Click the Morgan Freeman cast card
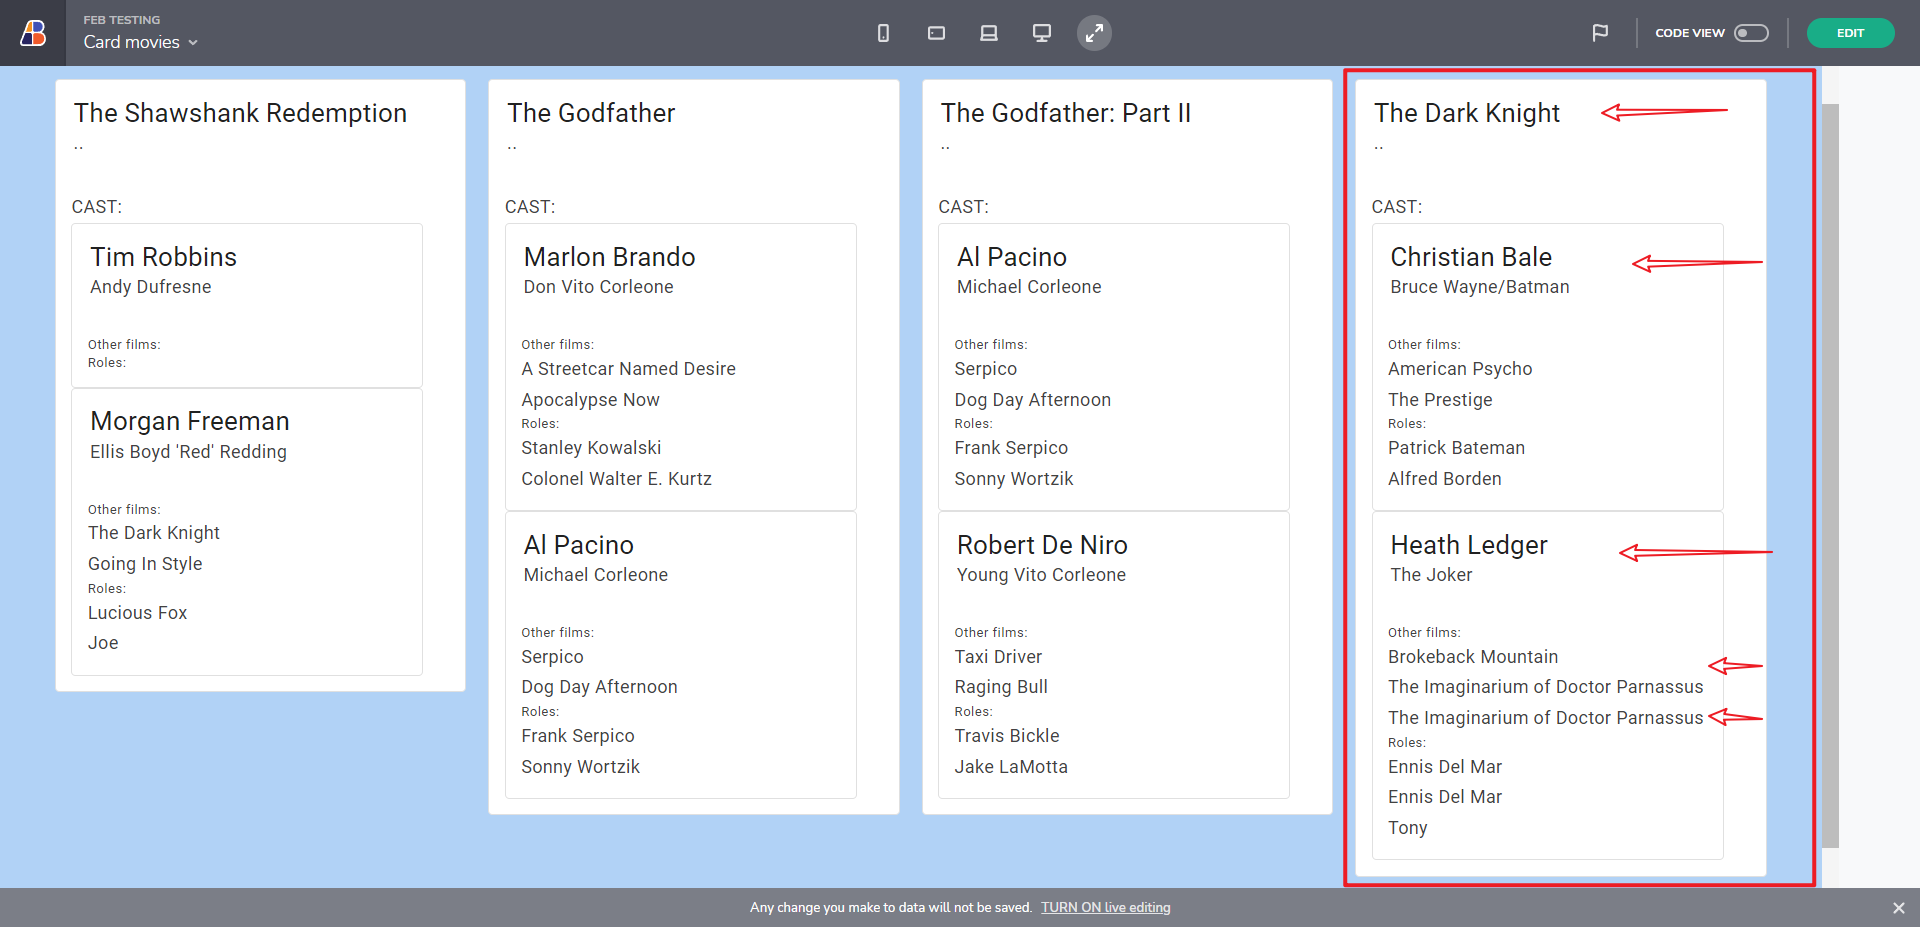Screen dimensions: 1920x927 pos(247,532)
